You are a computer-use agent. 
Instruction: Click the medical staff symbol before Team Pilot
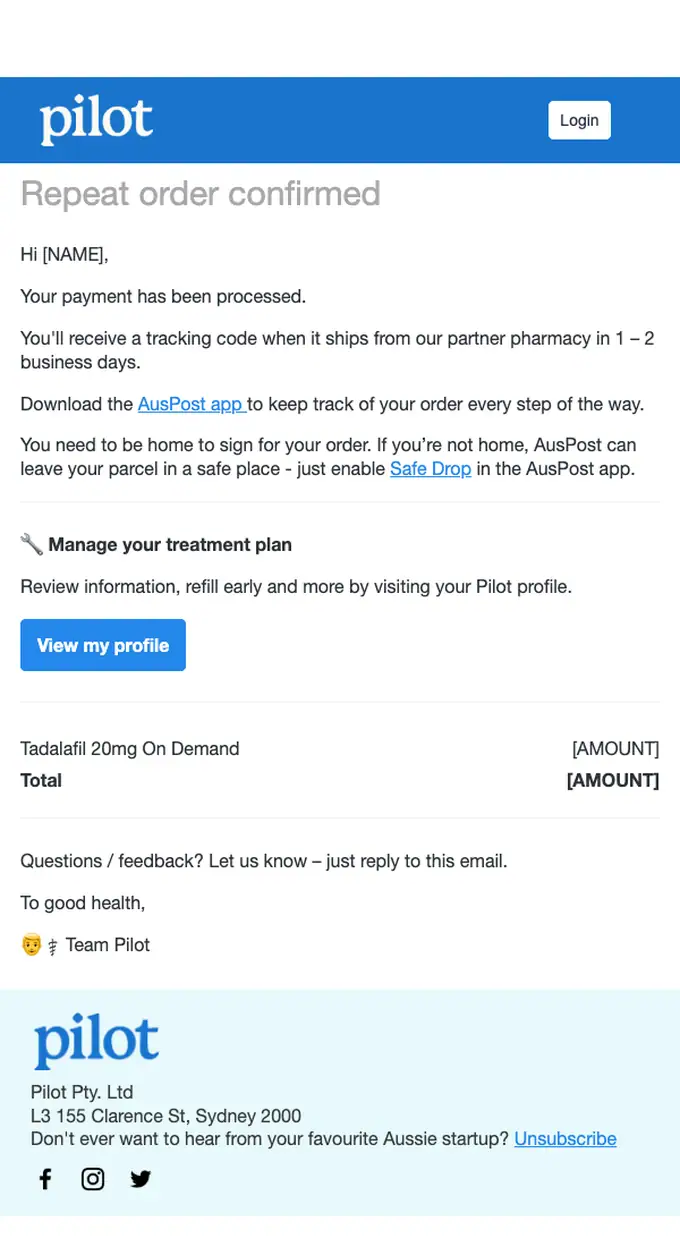click(53, 946)
